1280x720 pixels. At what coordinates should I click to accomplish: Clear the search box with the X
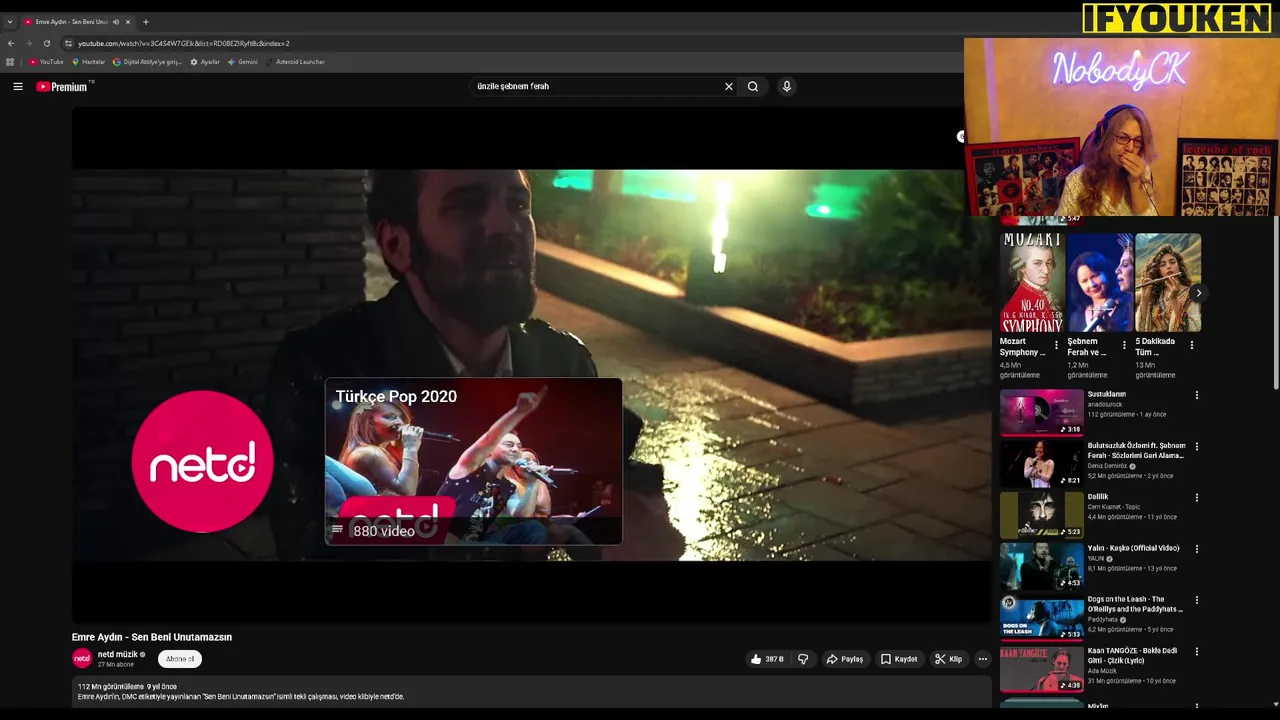(x=729, y=86)
